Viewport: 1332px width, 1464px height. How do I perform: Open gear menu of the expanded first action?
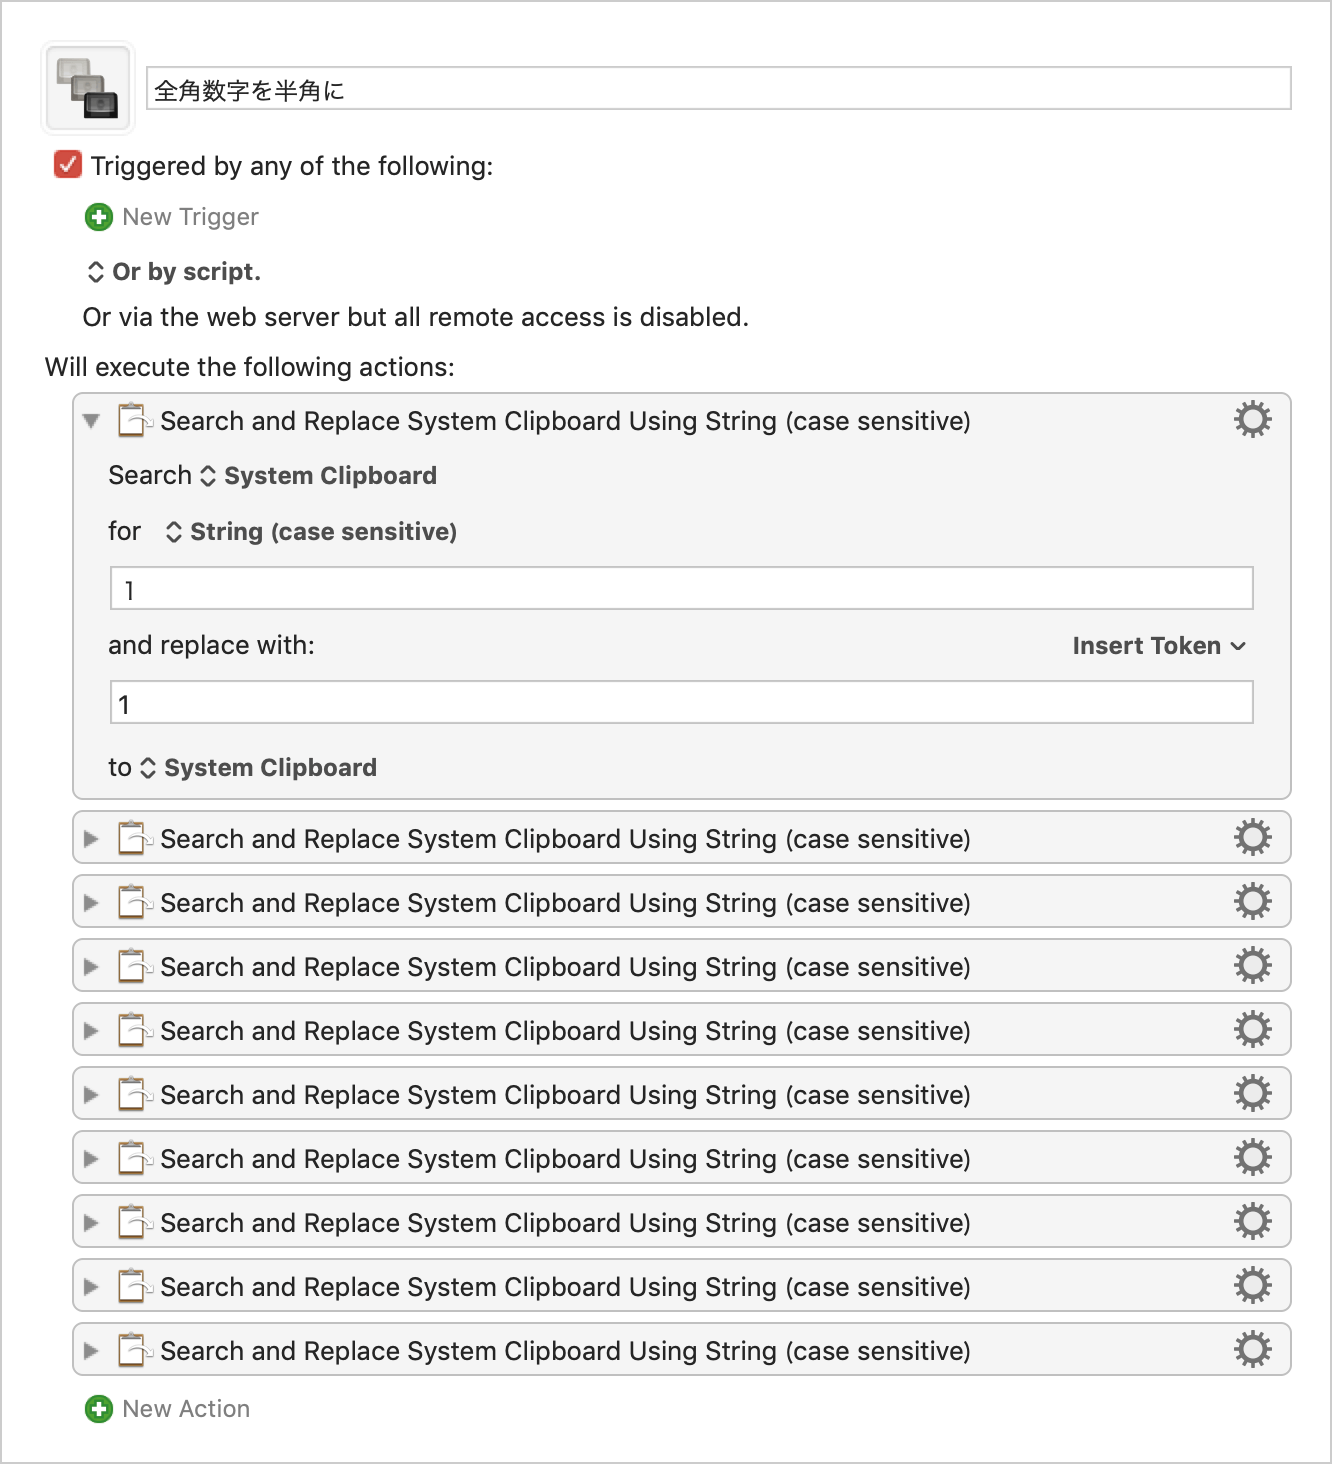1252,419
